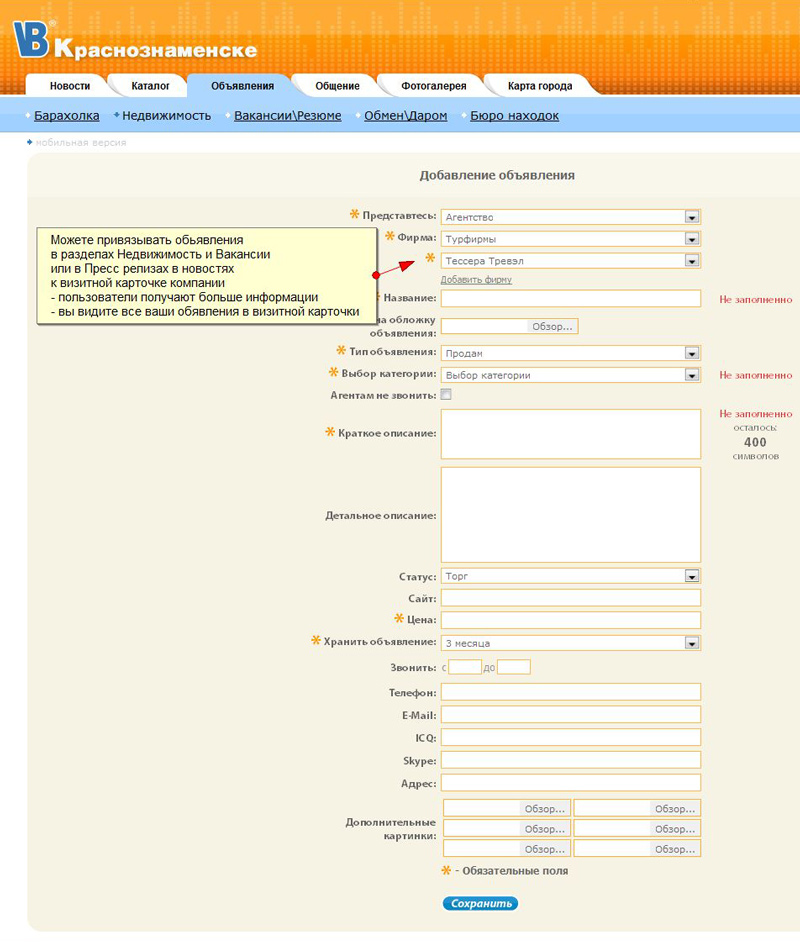Click the Цена input field

tap(571, 620)
